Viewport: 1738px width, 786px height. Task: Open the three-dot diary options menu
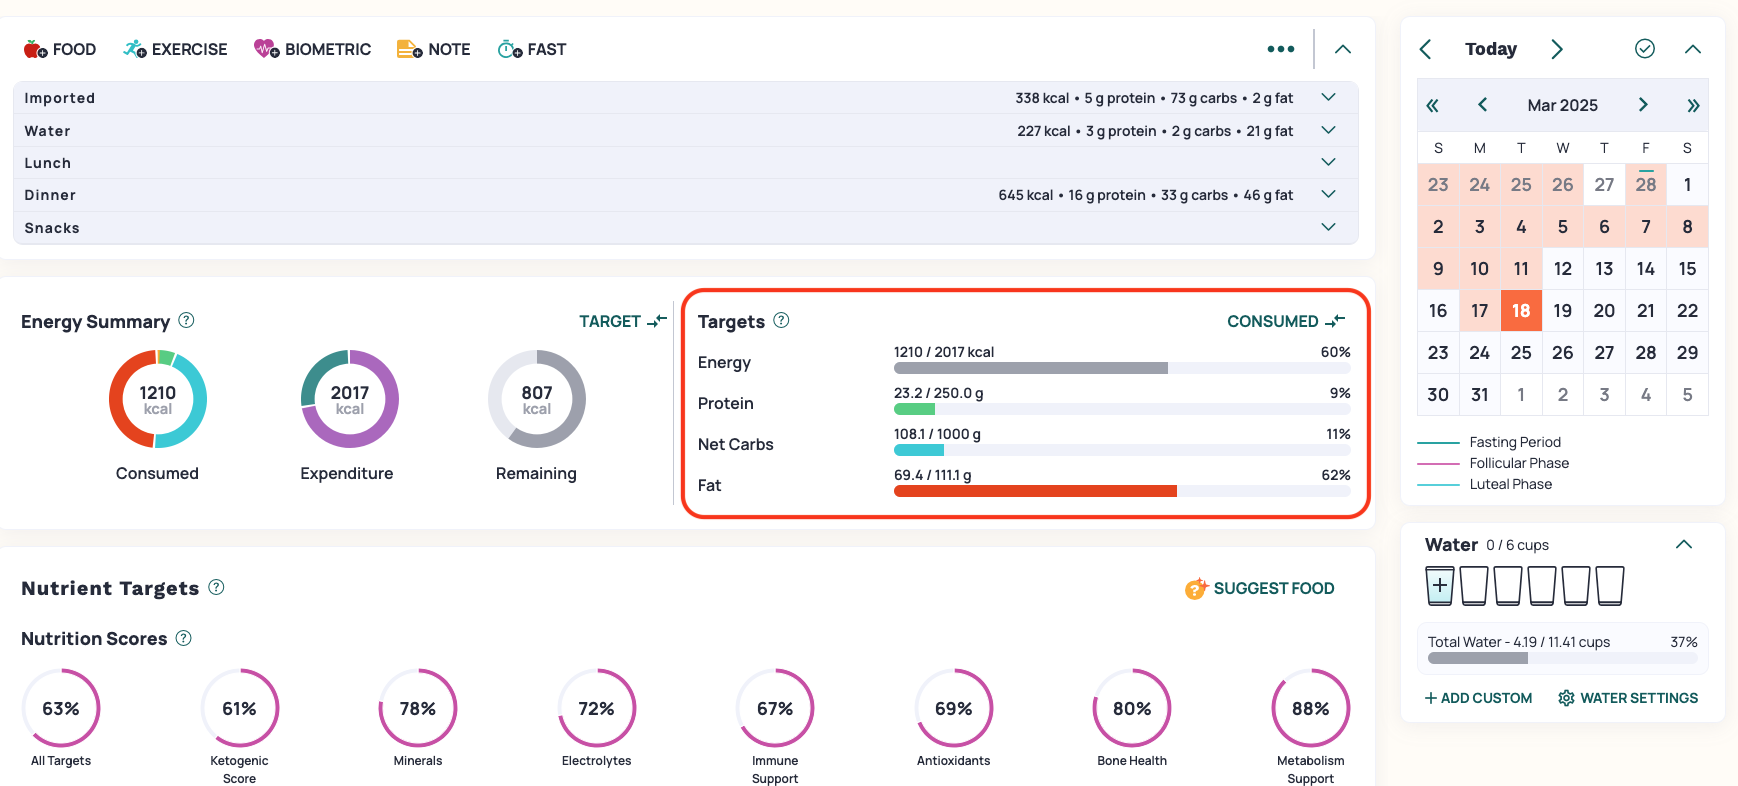(x=1280, y=49)
